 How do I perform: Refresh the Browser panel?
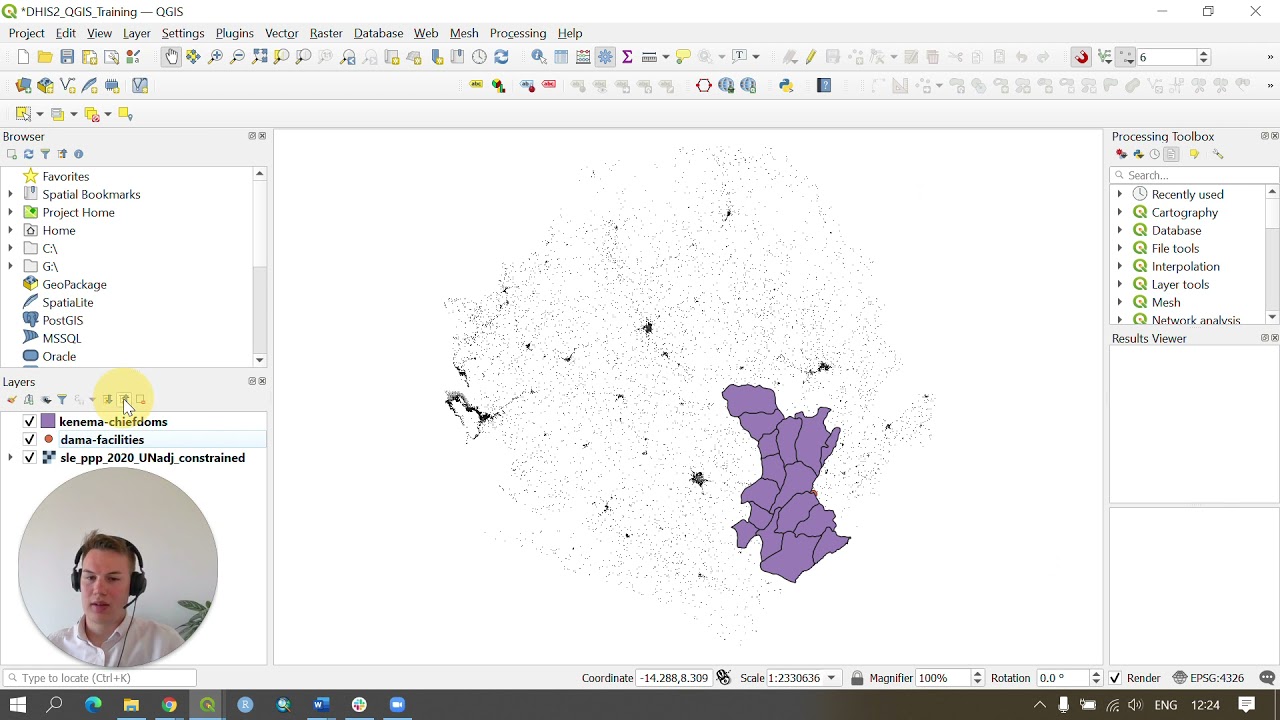click(28, 154)
